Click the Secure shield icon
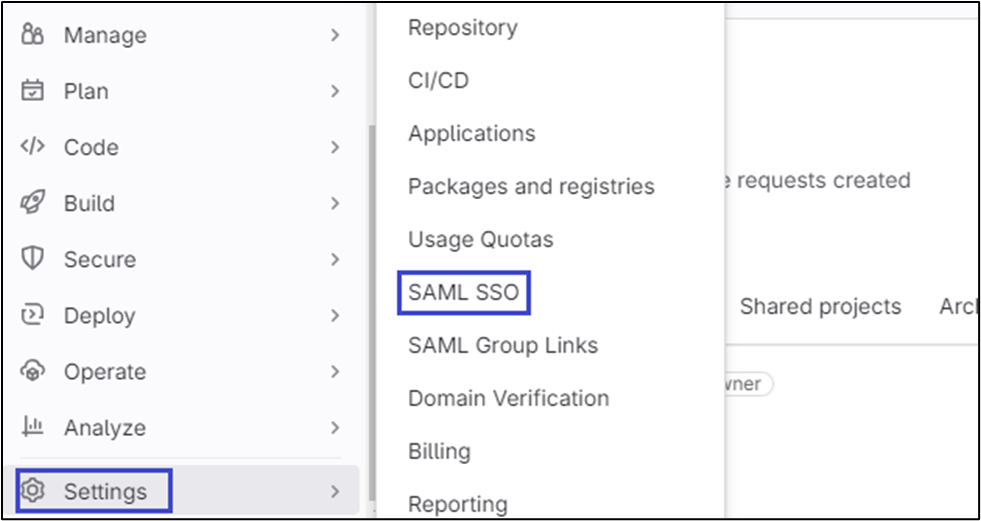 tap(33, 259)
